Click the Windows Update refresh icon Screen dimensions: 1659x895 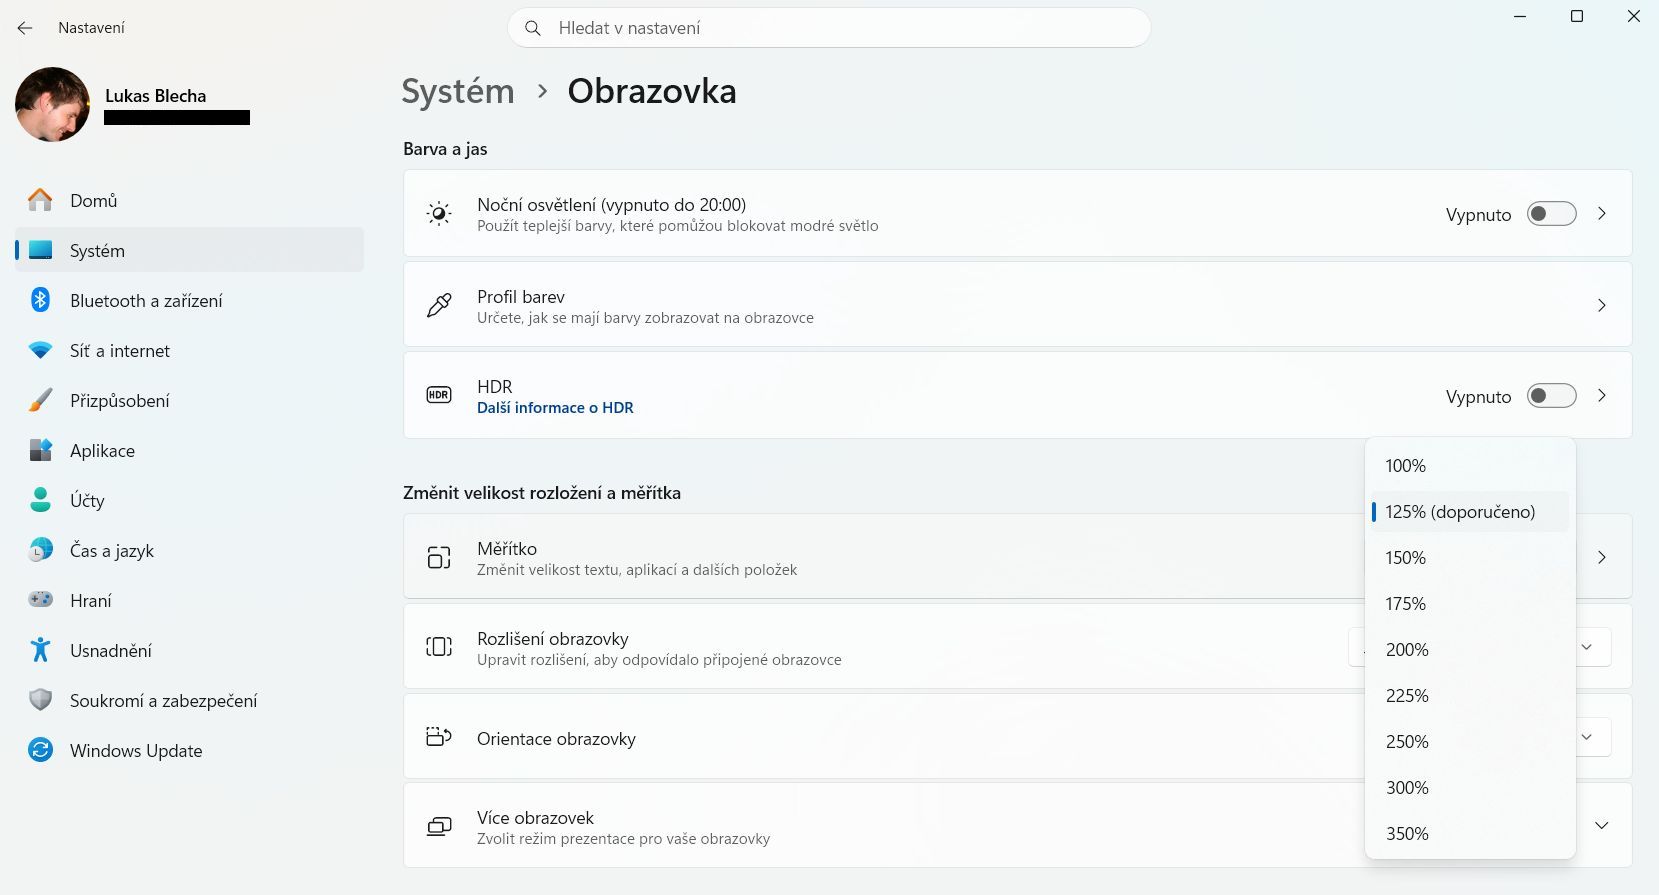coord(40,750)
